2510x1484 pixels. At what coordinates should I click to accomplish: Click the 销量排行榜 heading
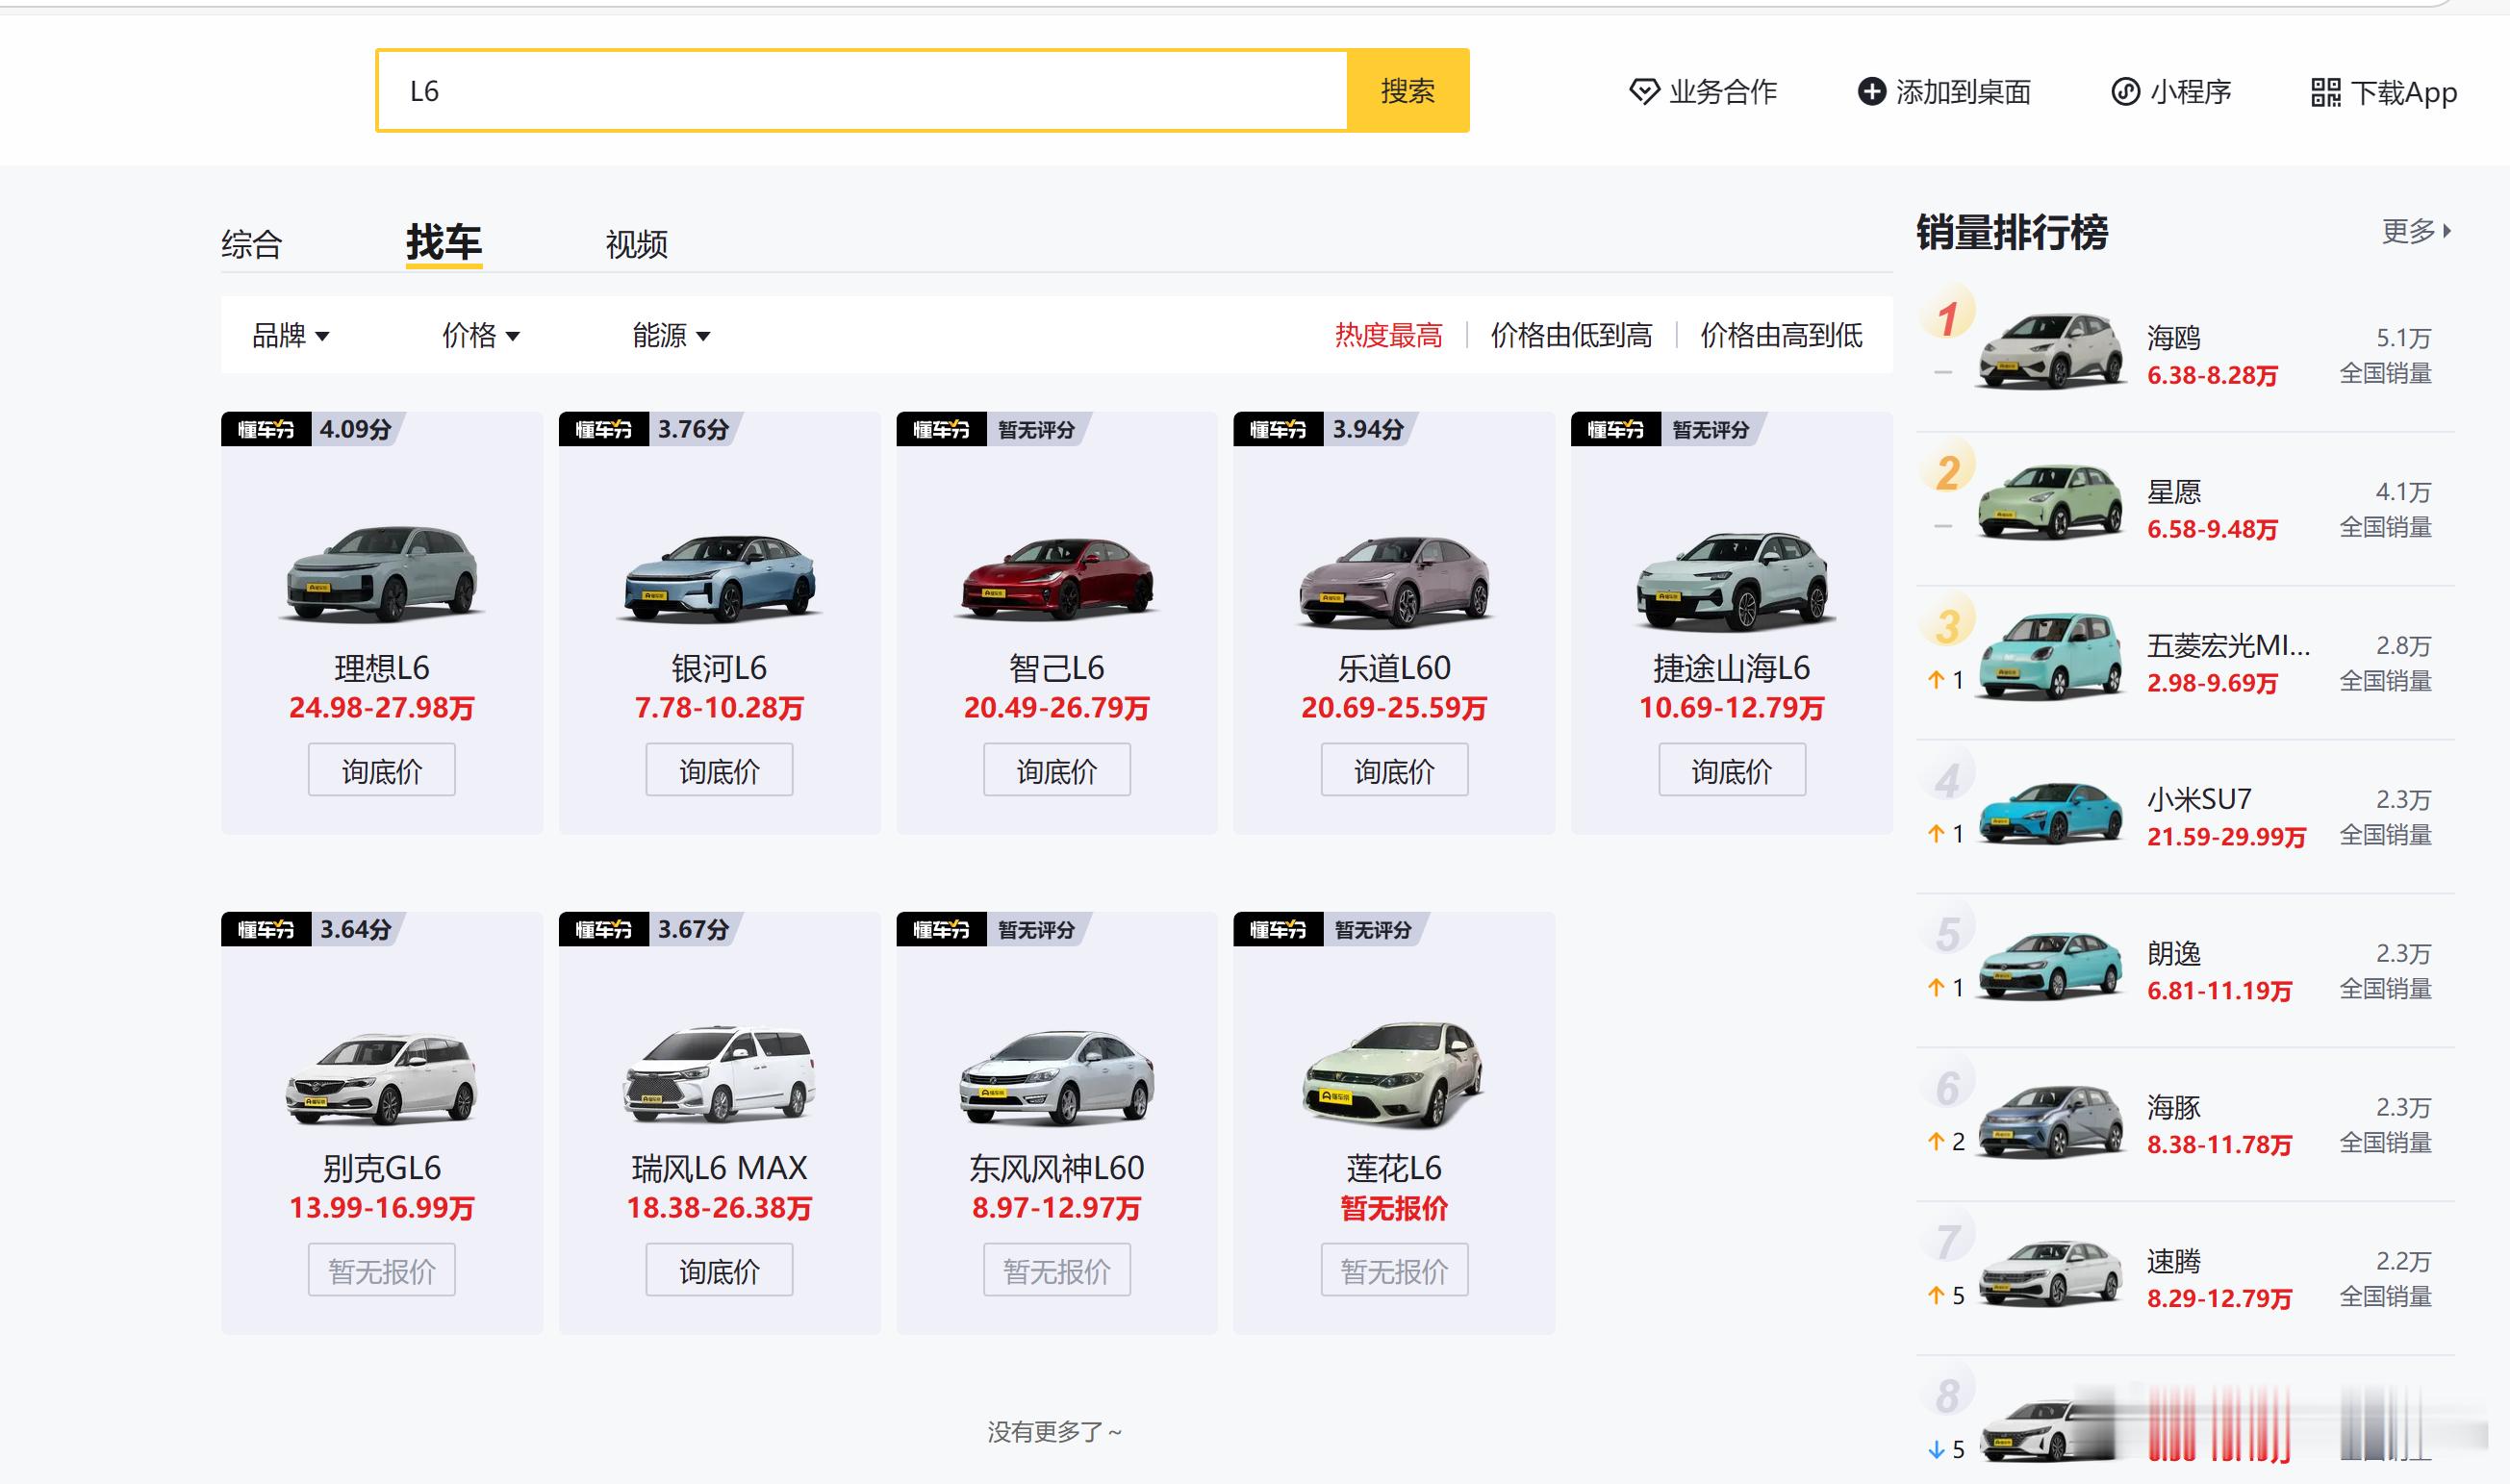(2012, 232)
